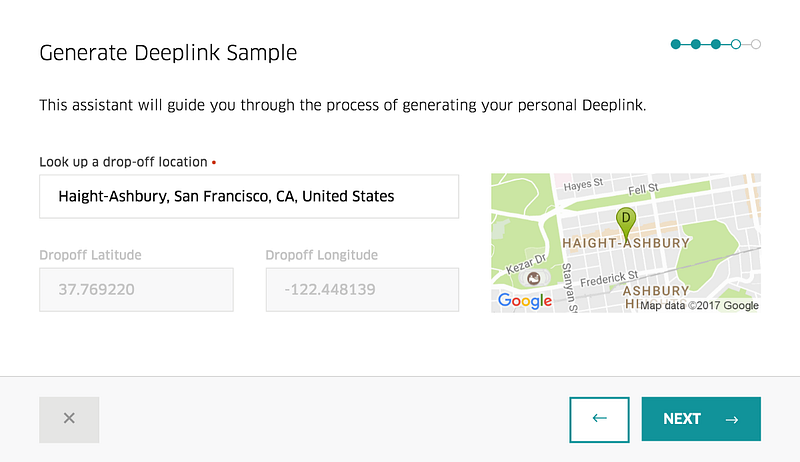Click the Hayes St label on the map

584,184
